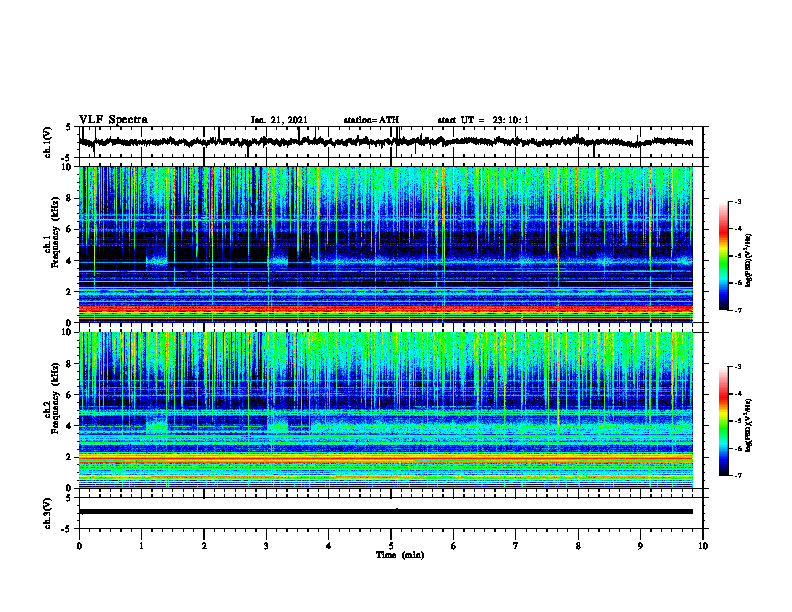Screen dimensions: 792x612
Task: Click the '-3' value on ch.1 colorbar
Action: point(737,201)
